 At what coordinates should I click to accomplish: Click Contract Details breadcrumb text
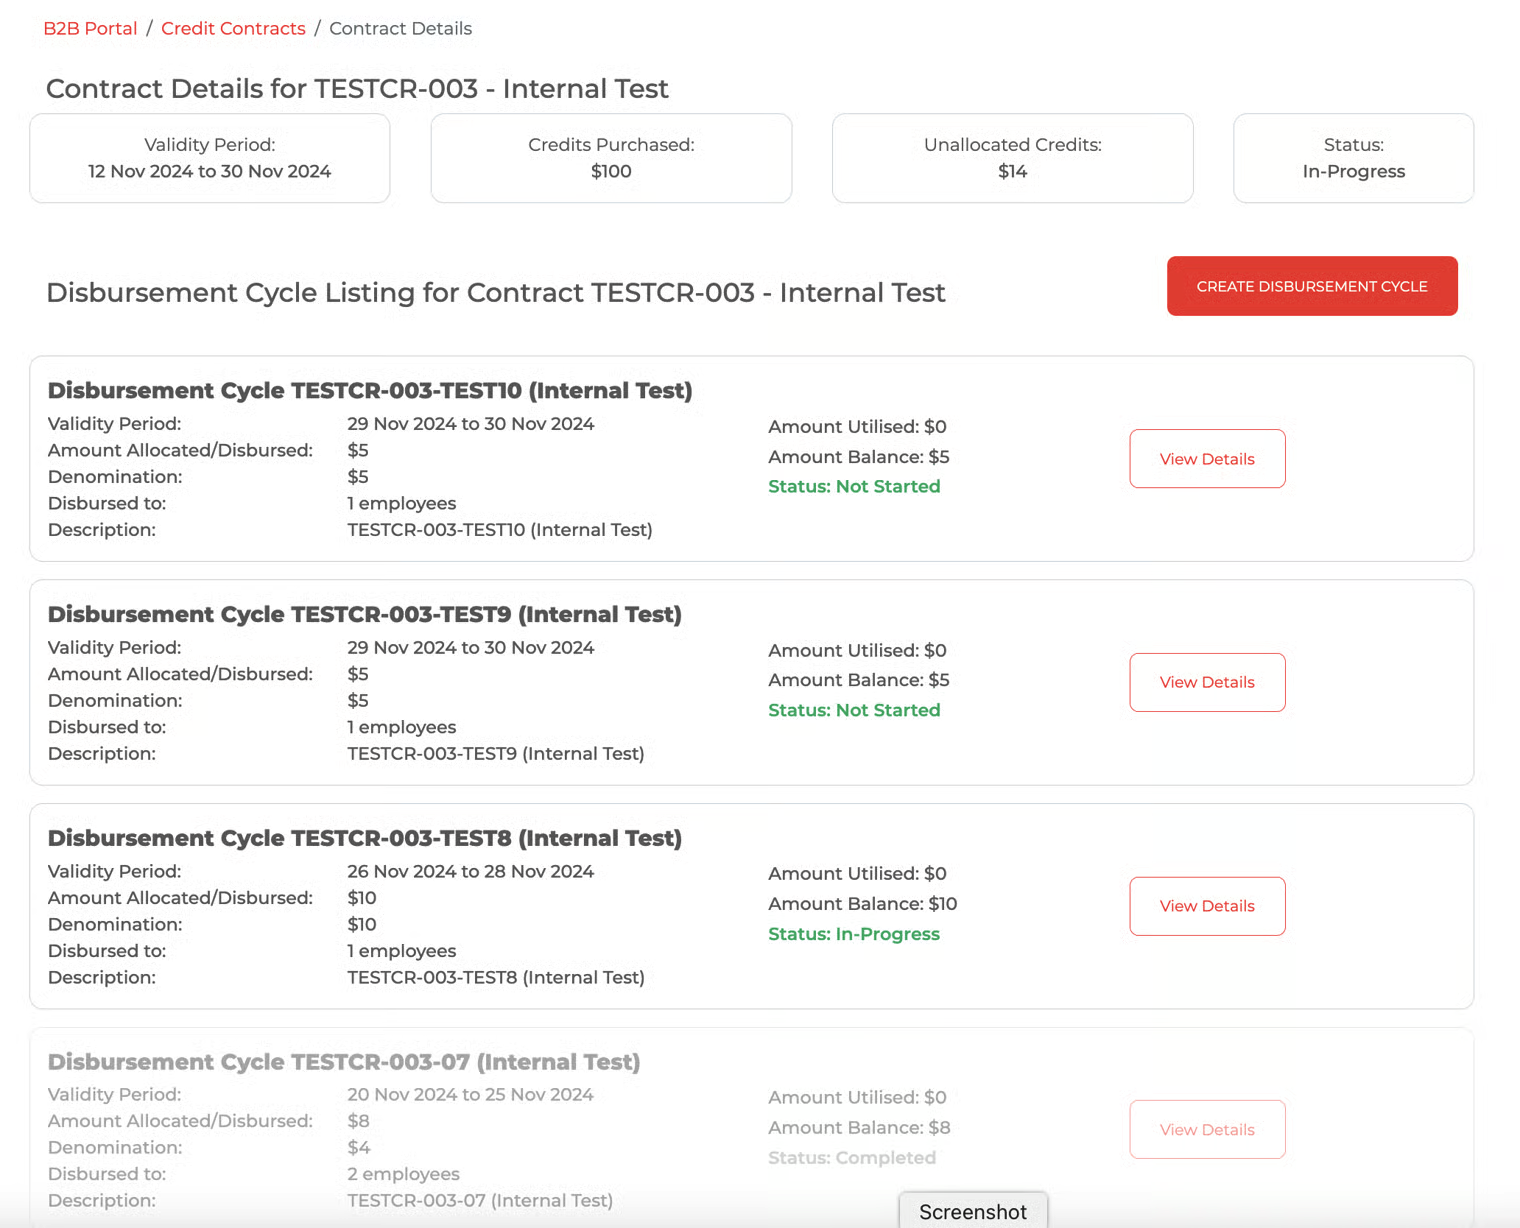coord(400,29)
